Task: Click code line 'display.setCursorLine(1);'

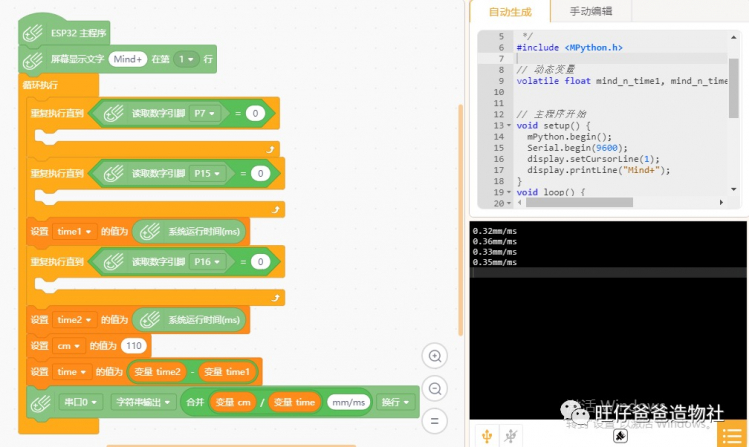Action: (593, 159)
